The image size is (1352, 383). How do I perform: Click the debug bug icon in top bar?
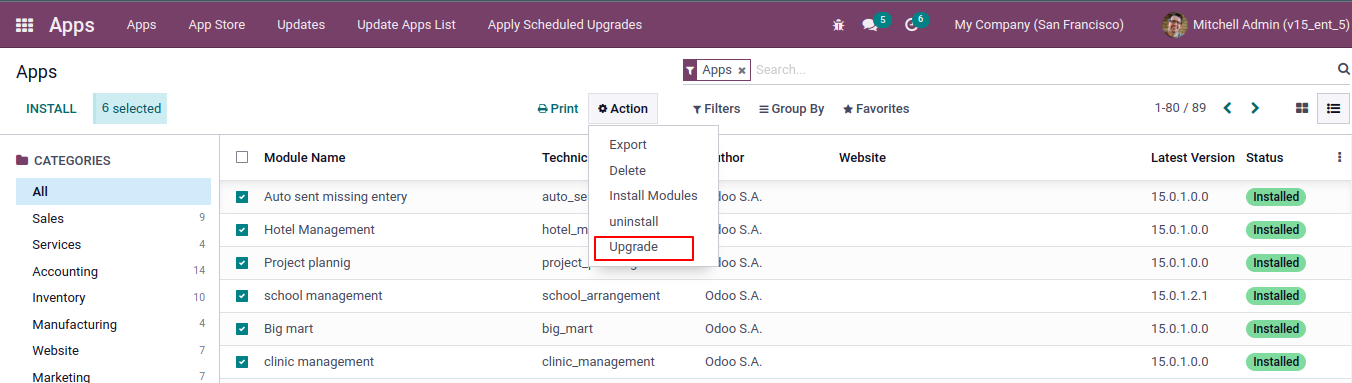[838, 25]
